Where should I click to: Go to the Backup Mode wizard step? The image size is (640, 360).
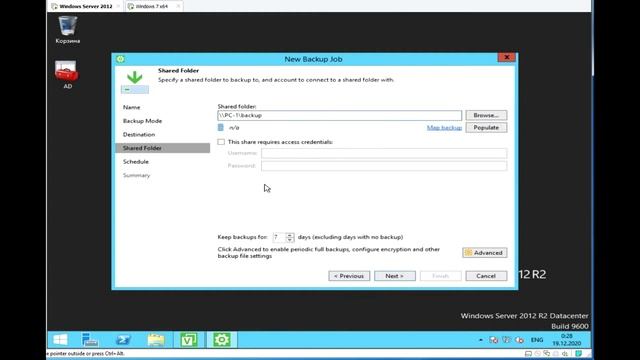(x=142, y=121)
